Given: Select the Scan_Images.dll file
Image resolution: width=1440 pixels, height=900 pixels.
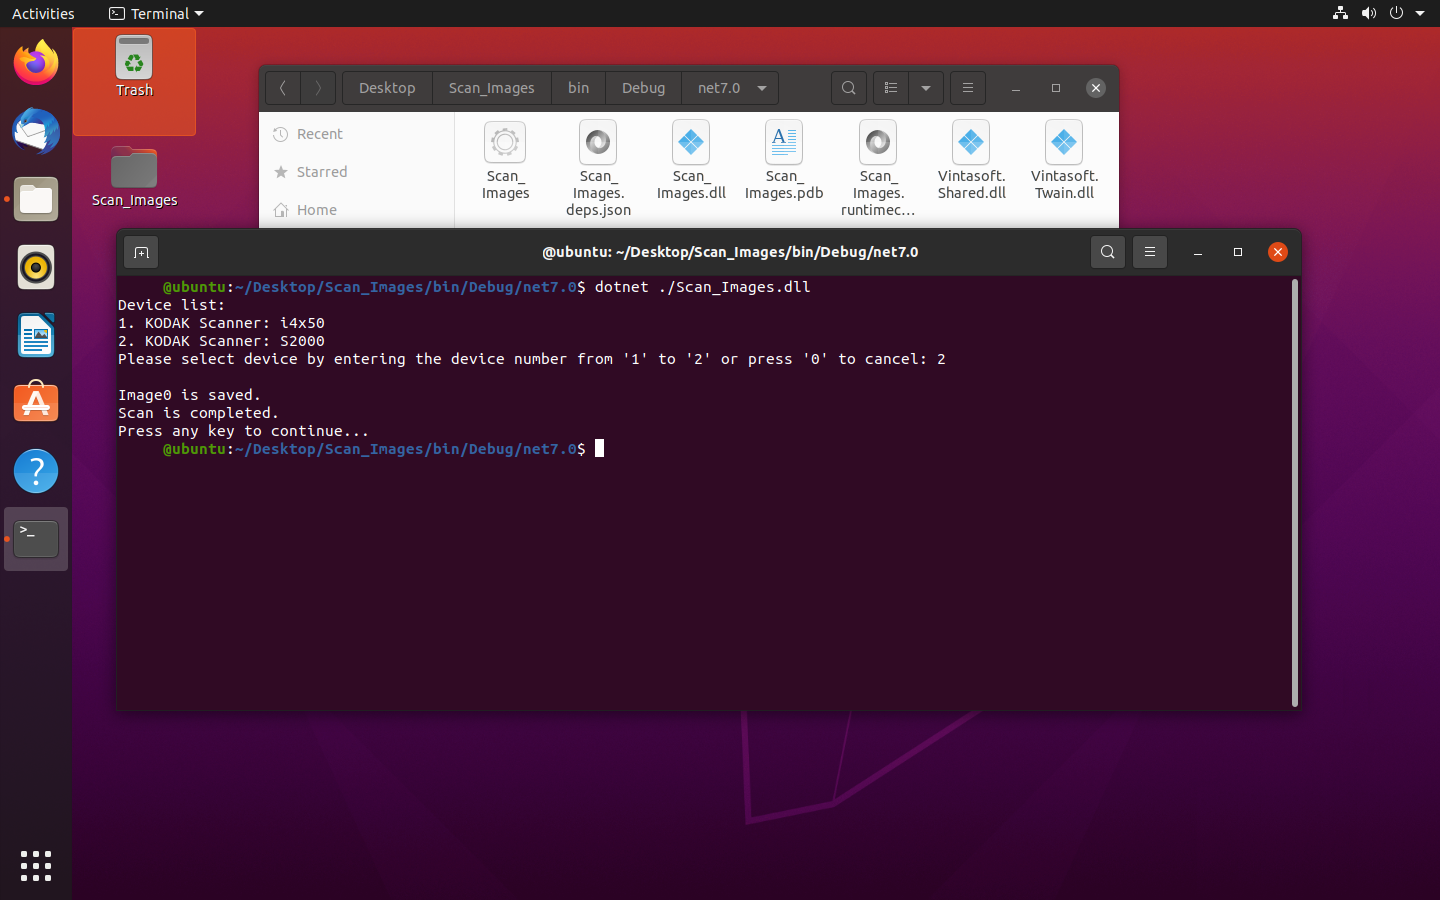Looking at the screenshot, I should 691,162.
